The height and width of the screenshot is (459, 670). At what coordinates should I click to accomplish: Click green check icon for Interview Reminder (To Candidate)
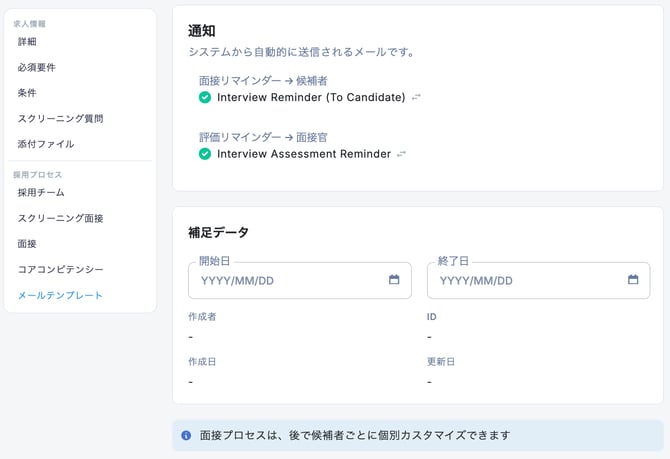205,98
